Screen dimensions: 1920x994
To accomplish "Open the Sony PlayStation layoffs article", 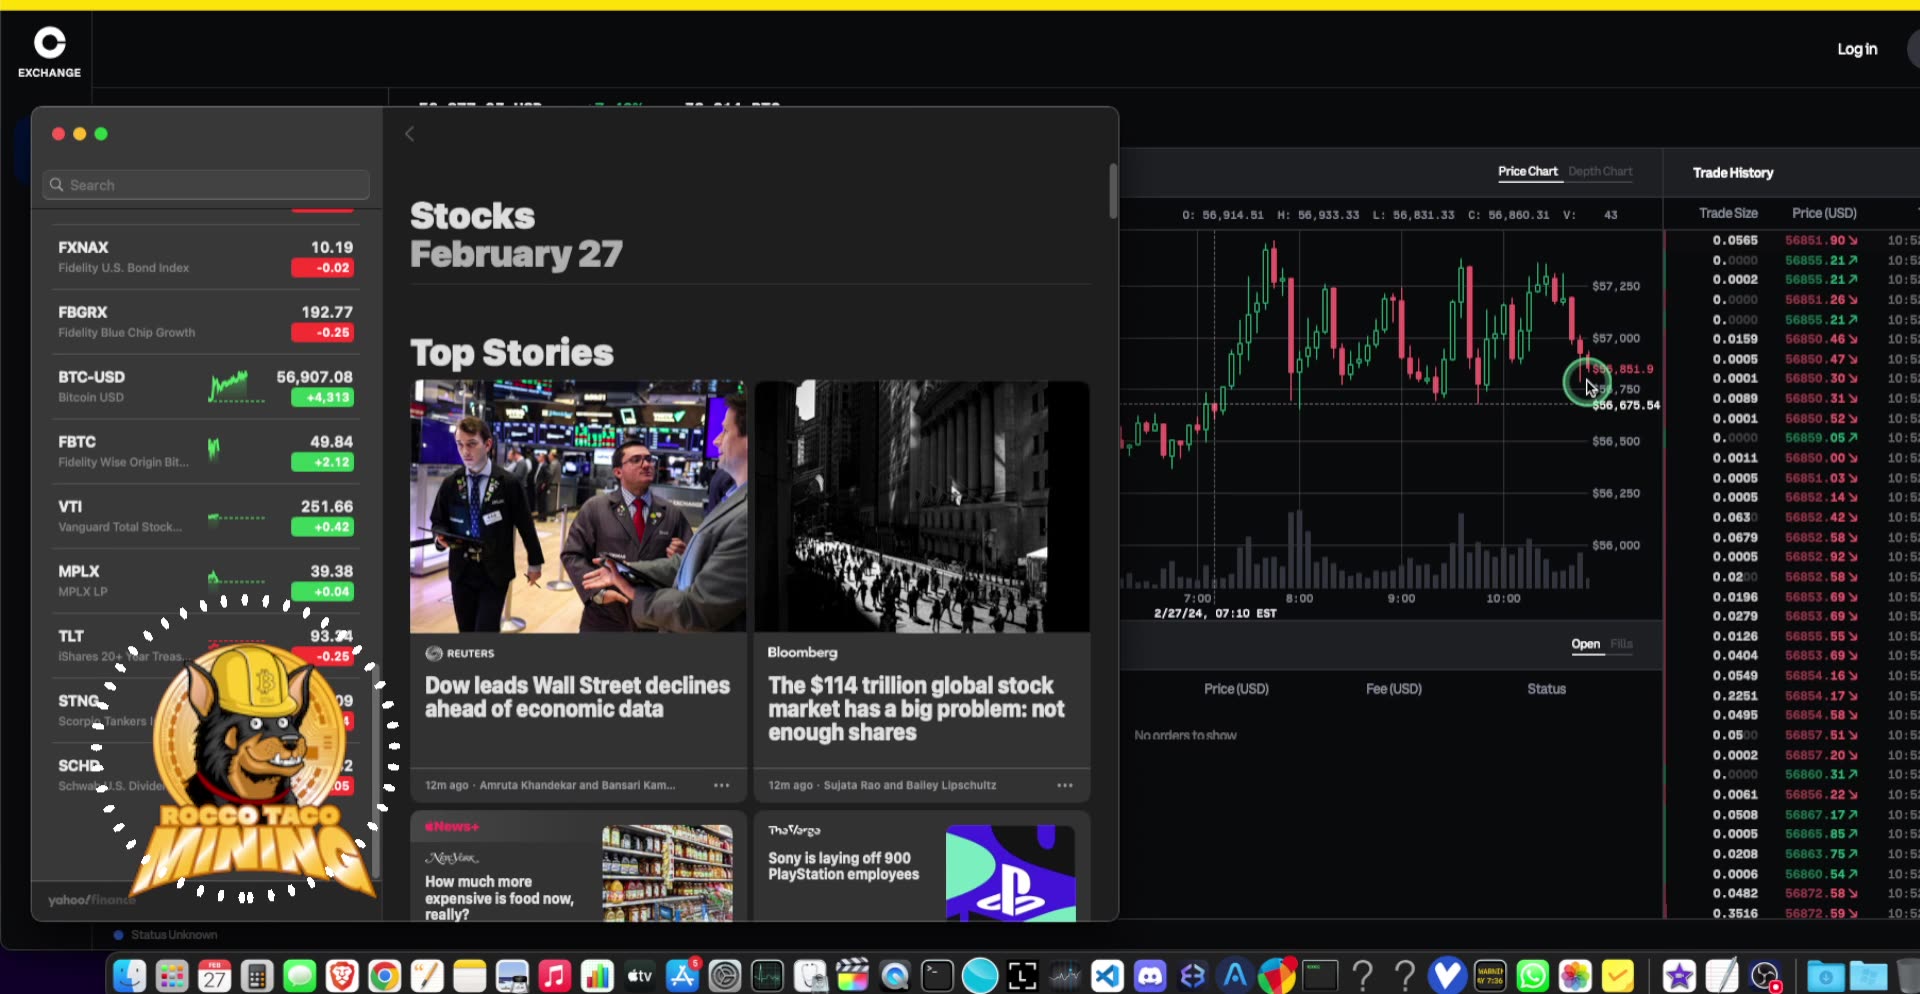I will (x=845, y=866).
